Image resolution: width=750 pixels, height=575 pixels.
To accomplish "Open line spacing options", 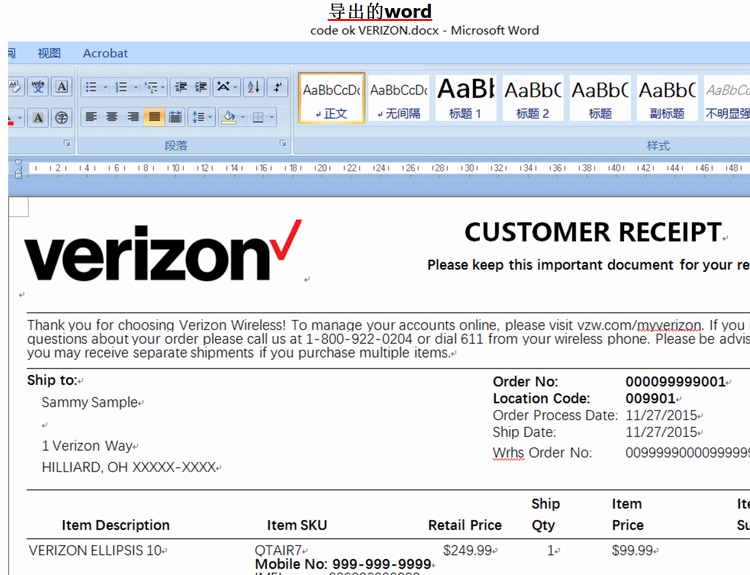I will (x=198, y=117).
